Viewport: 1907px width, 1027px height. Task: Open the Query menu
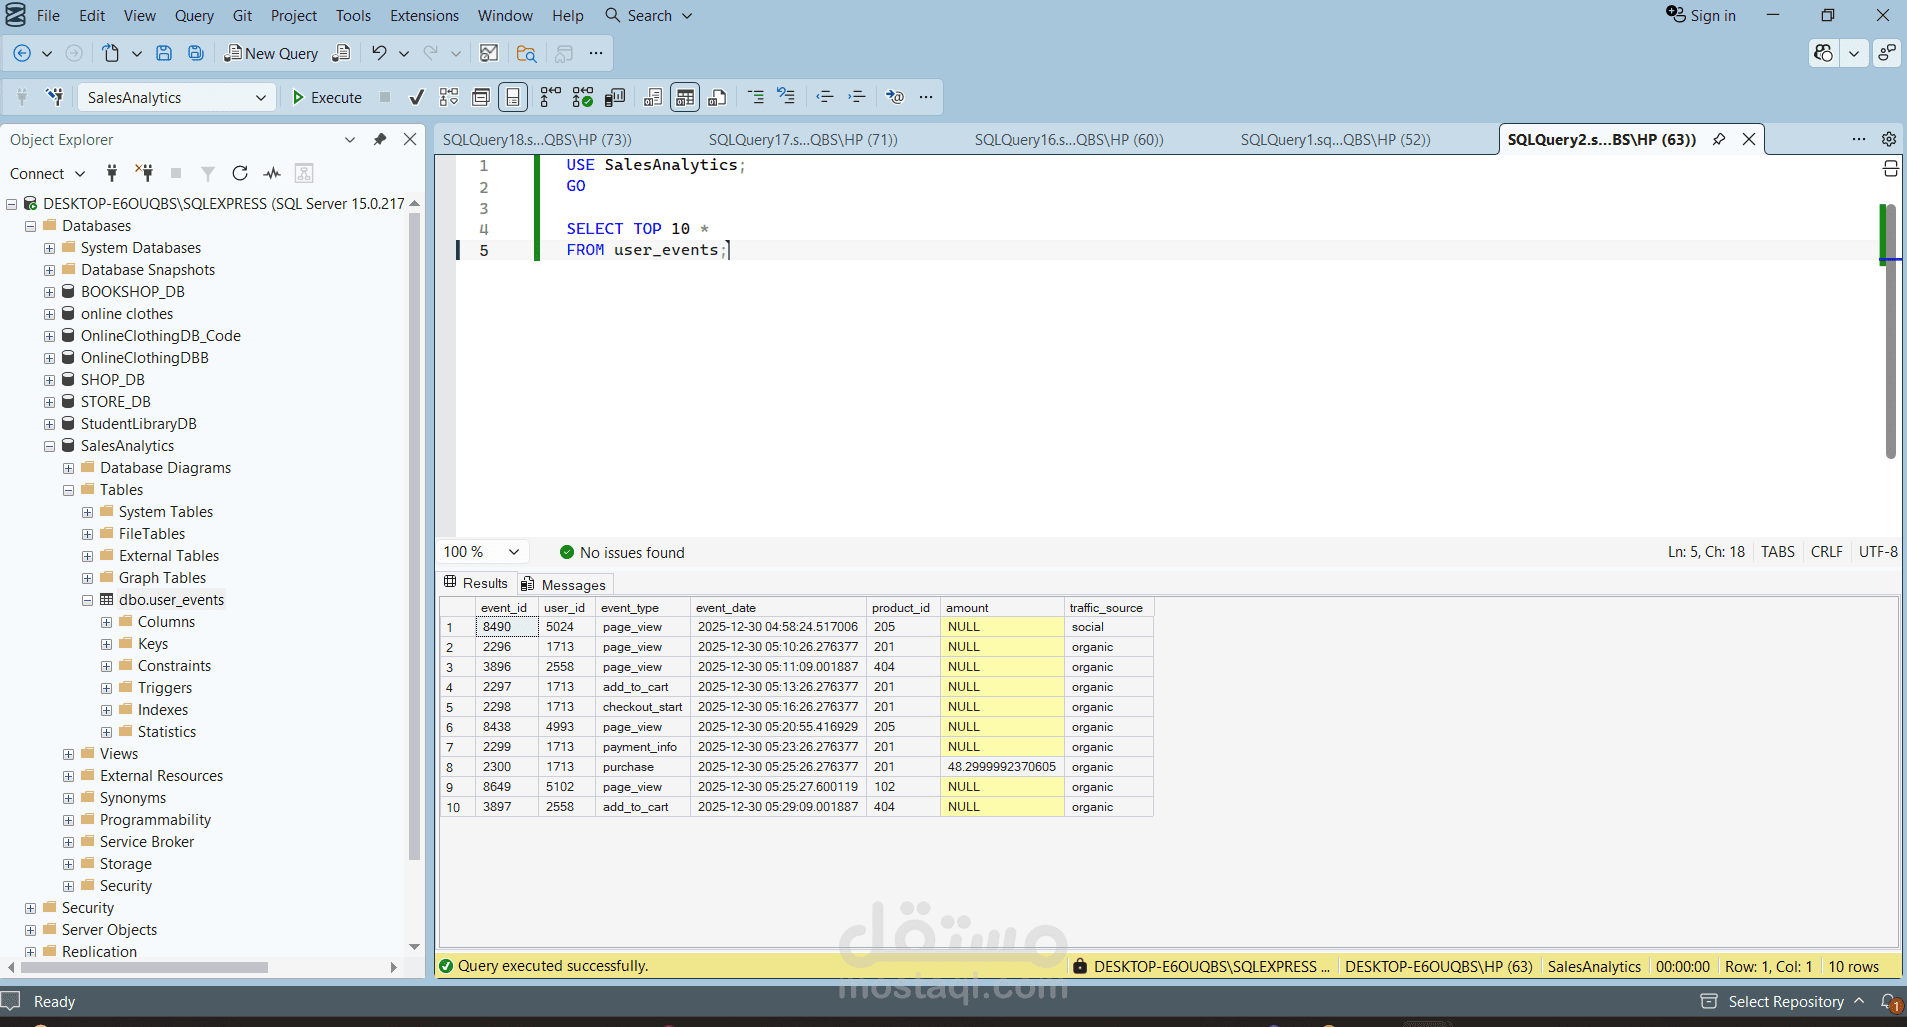(194, 16)
